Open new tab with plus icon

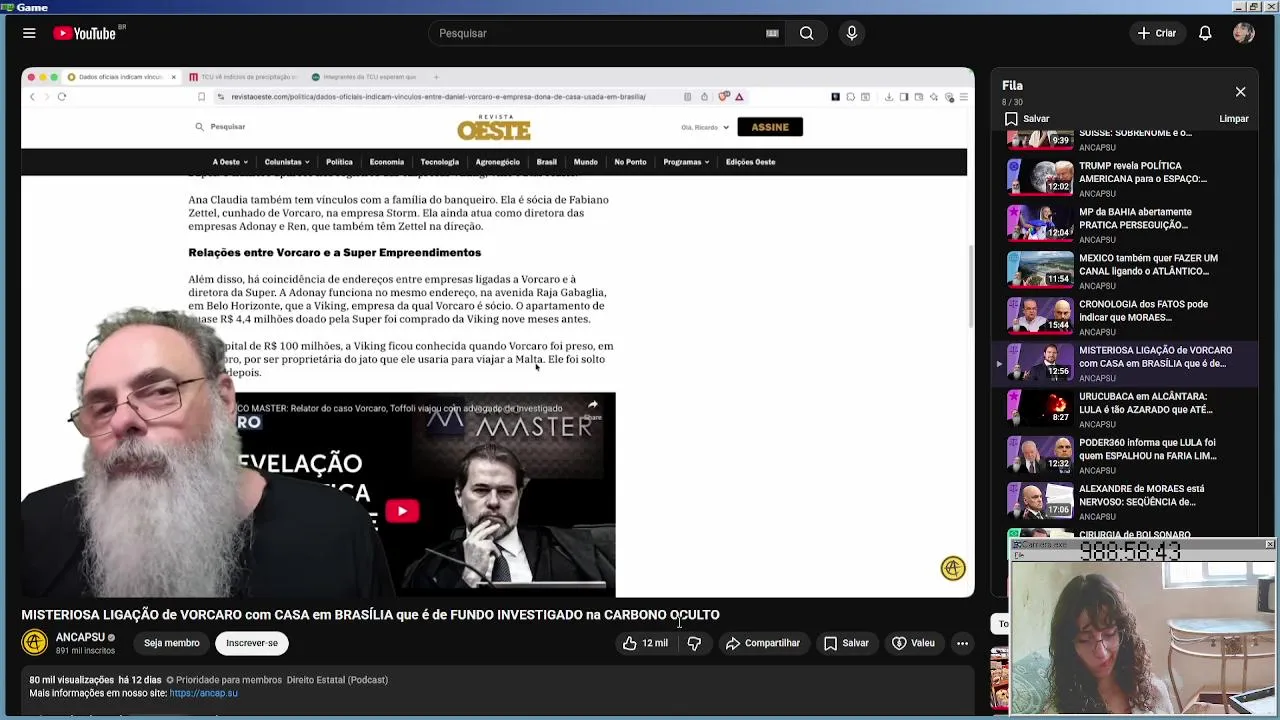[436, 77]
